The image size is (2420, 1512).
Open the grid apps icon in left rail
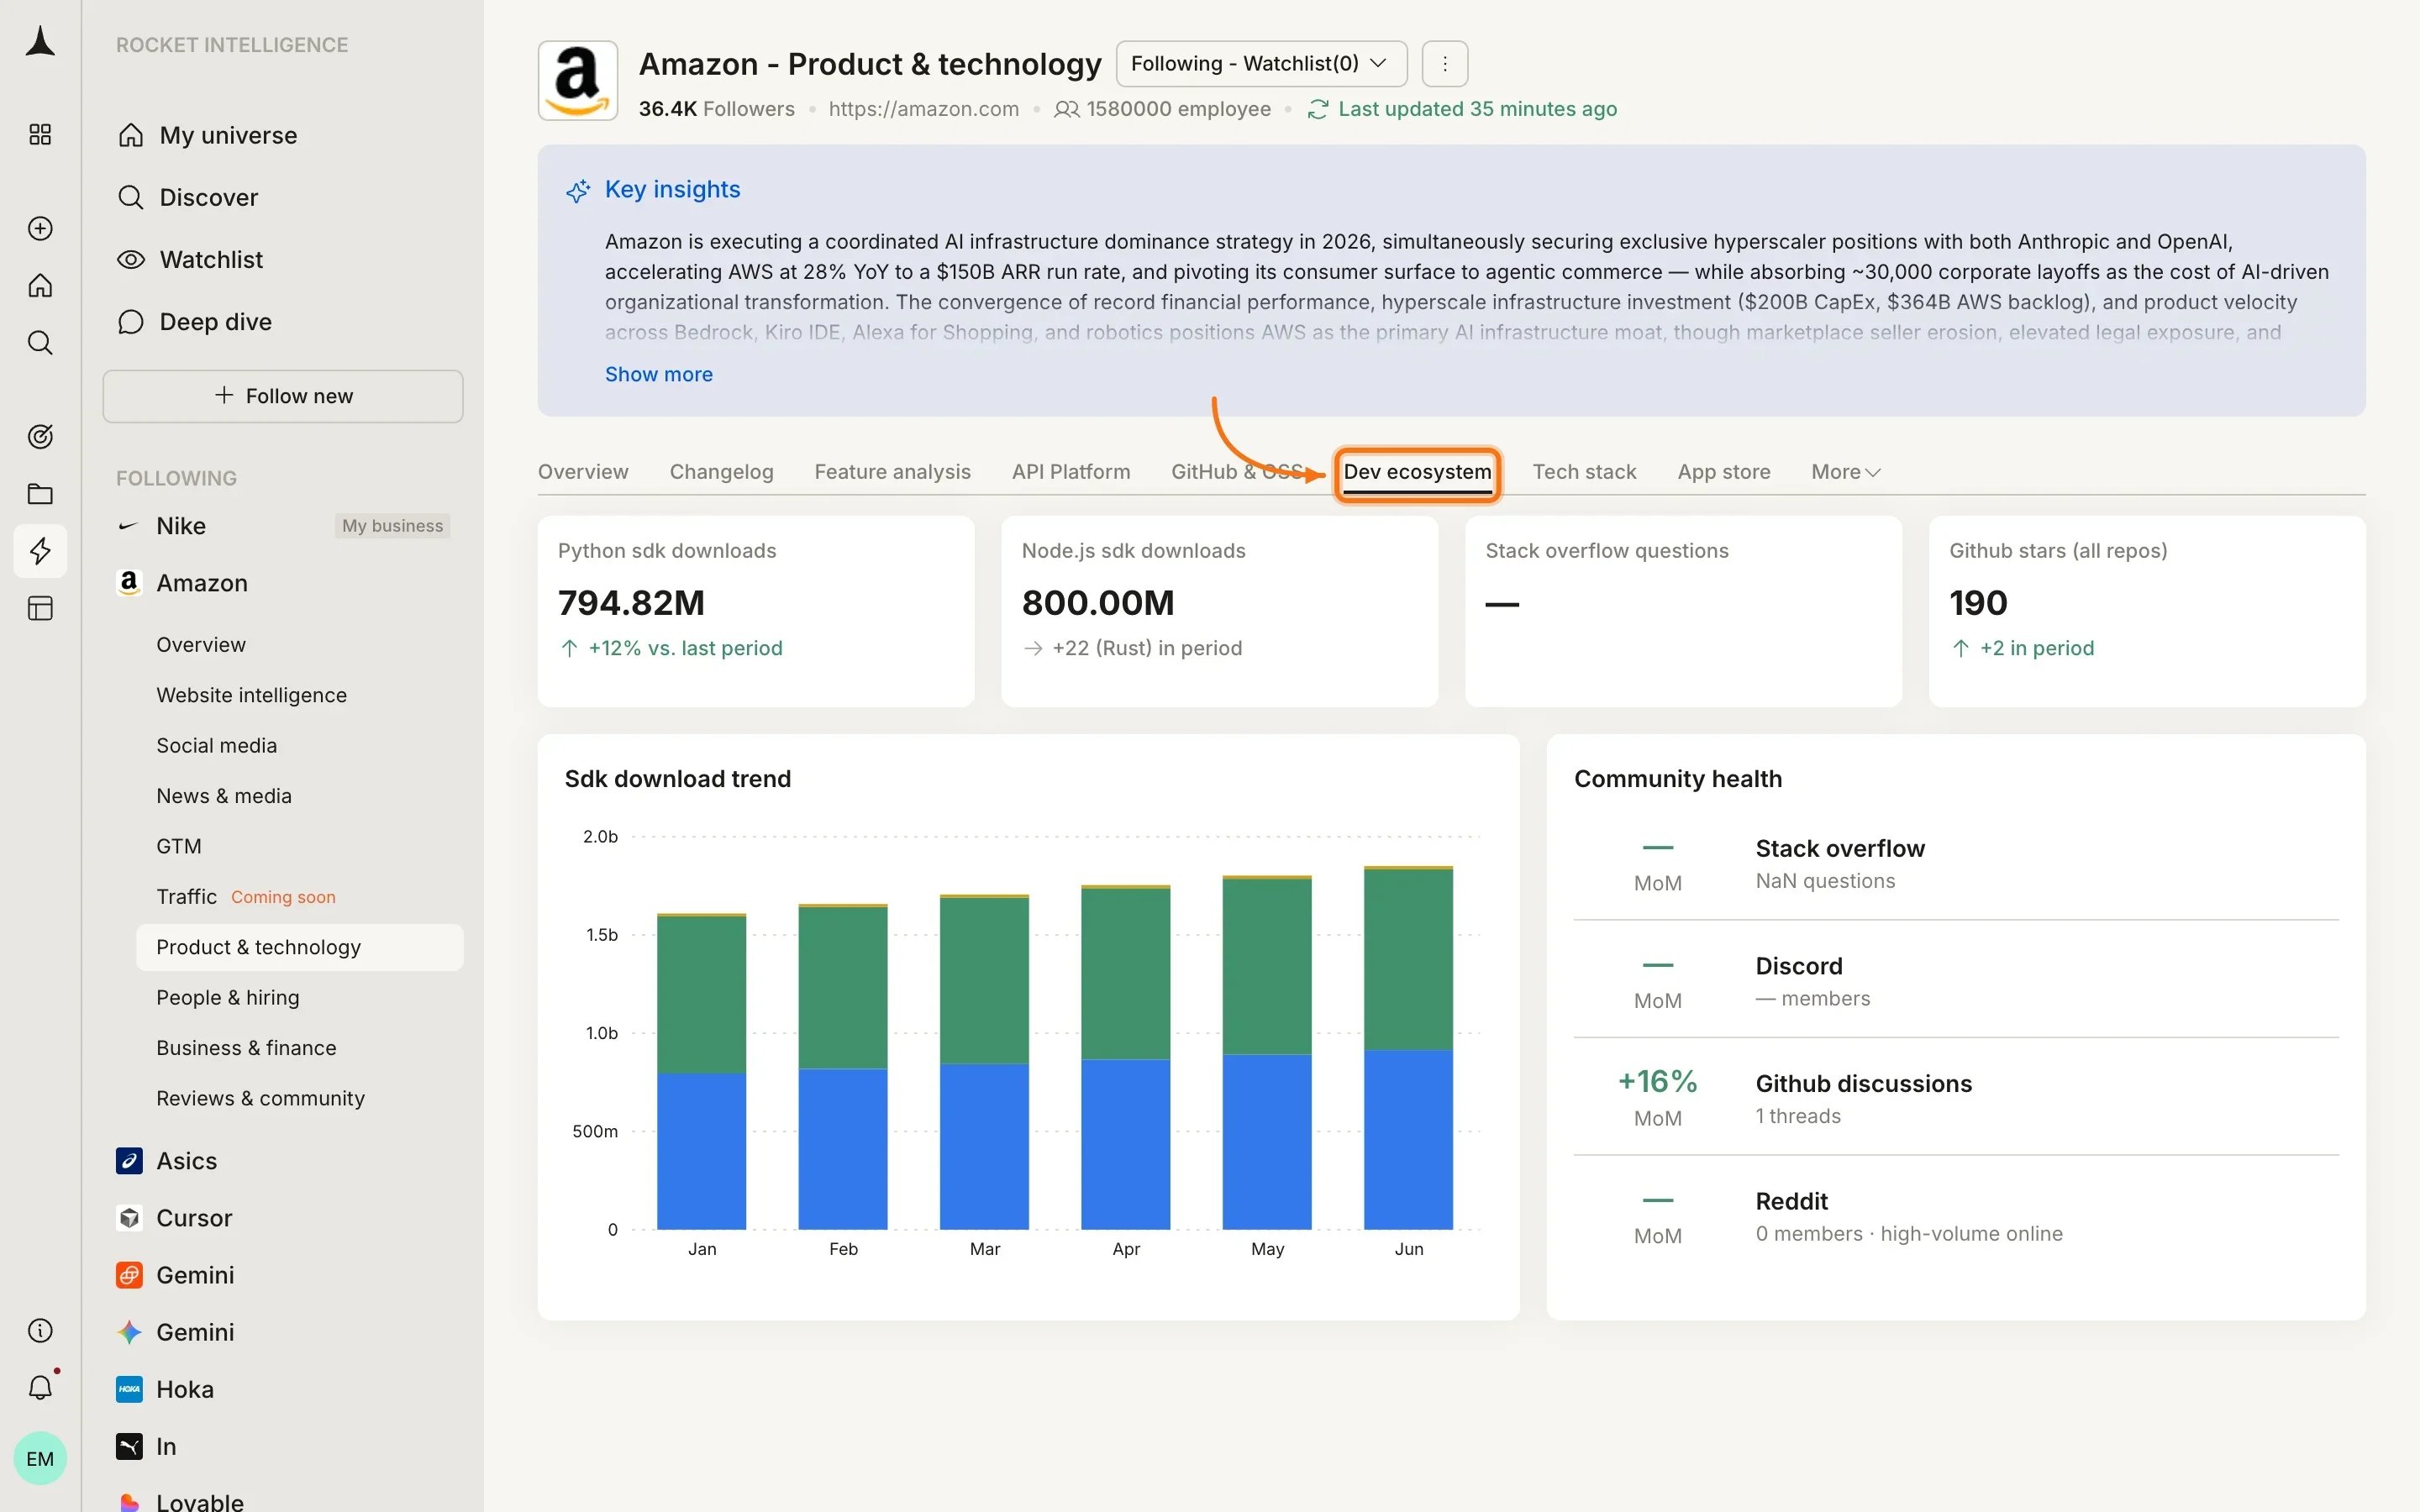[x=40, y=135]
